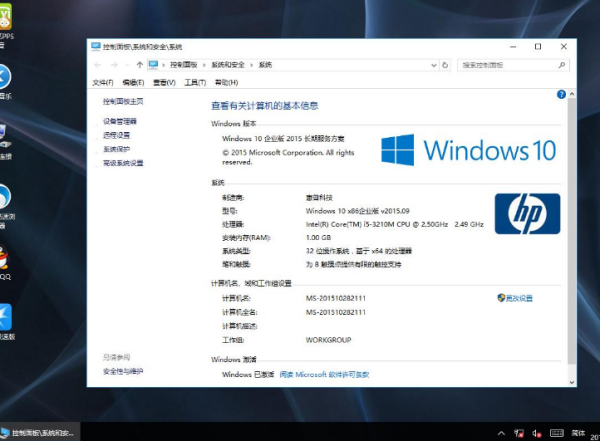The width and height of the screenshot is (600, 441).
Task: Click 更改设置 link with shield
Action: (515, 298)
